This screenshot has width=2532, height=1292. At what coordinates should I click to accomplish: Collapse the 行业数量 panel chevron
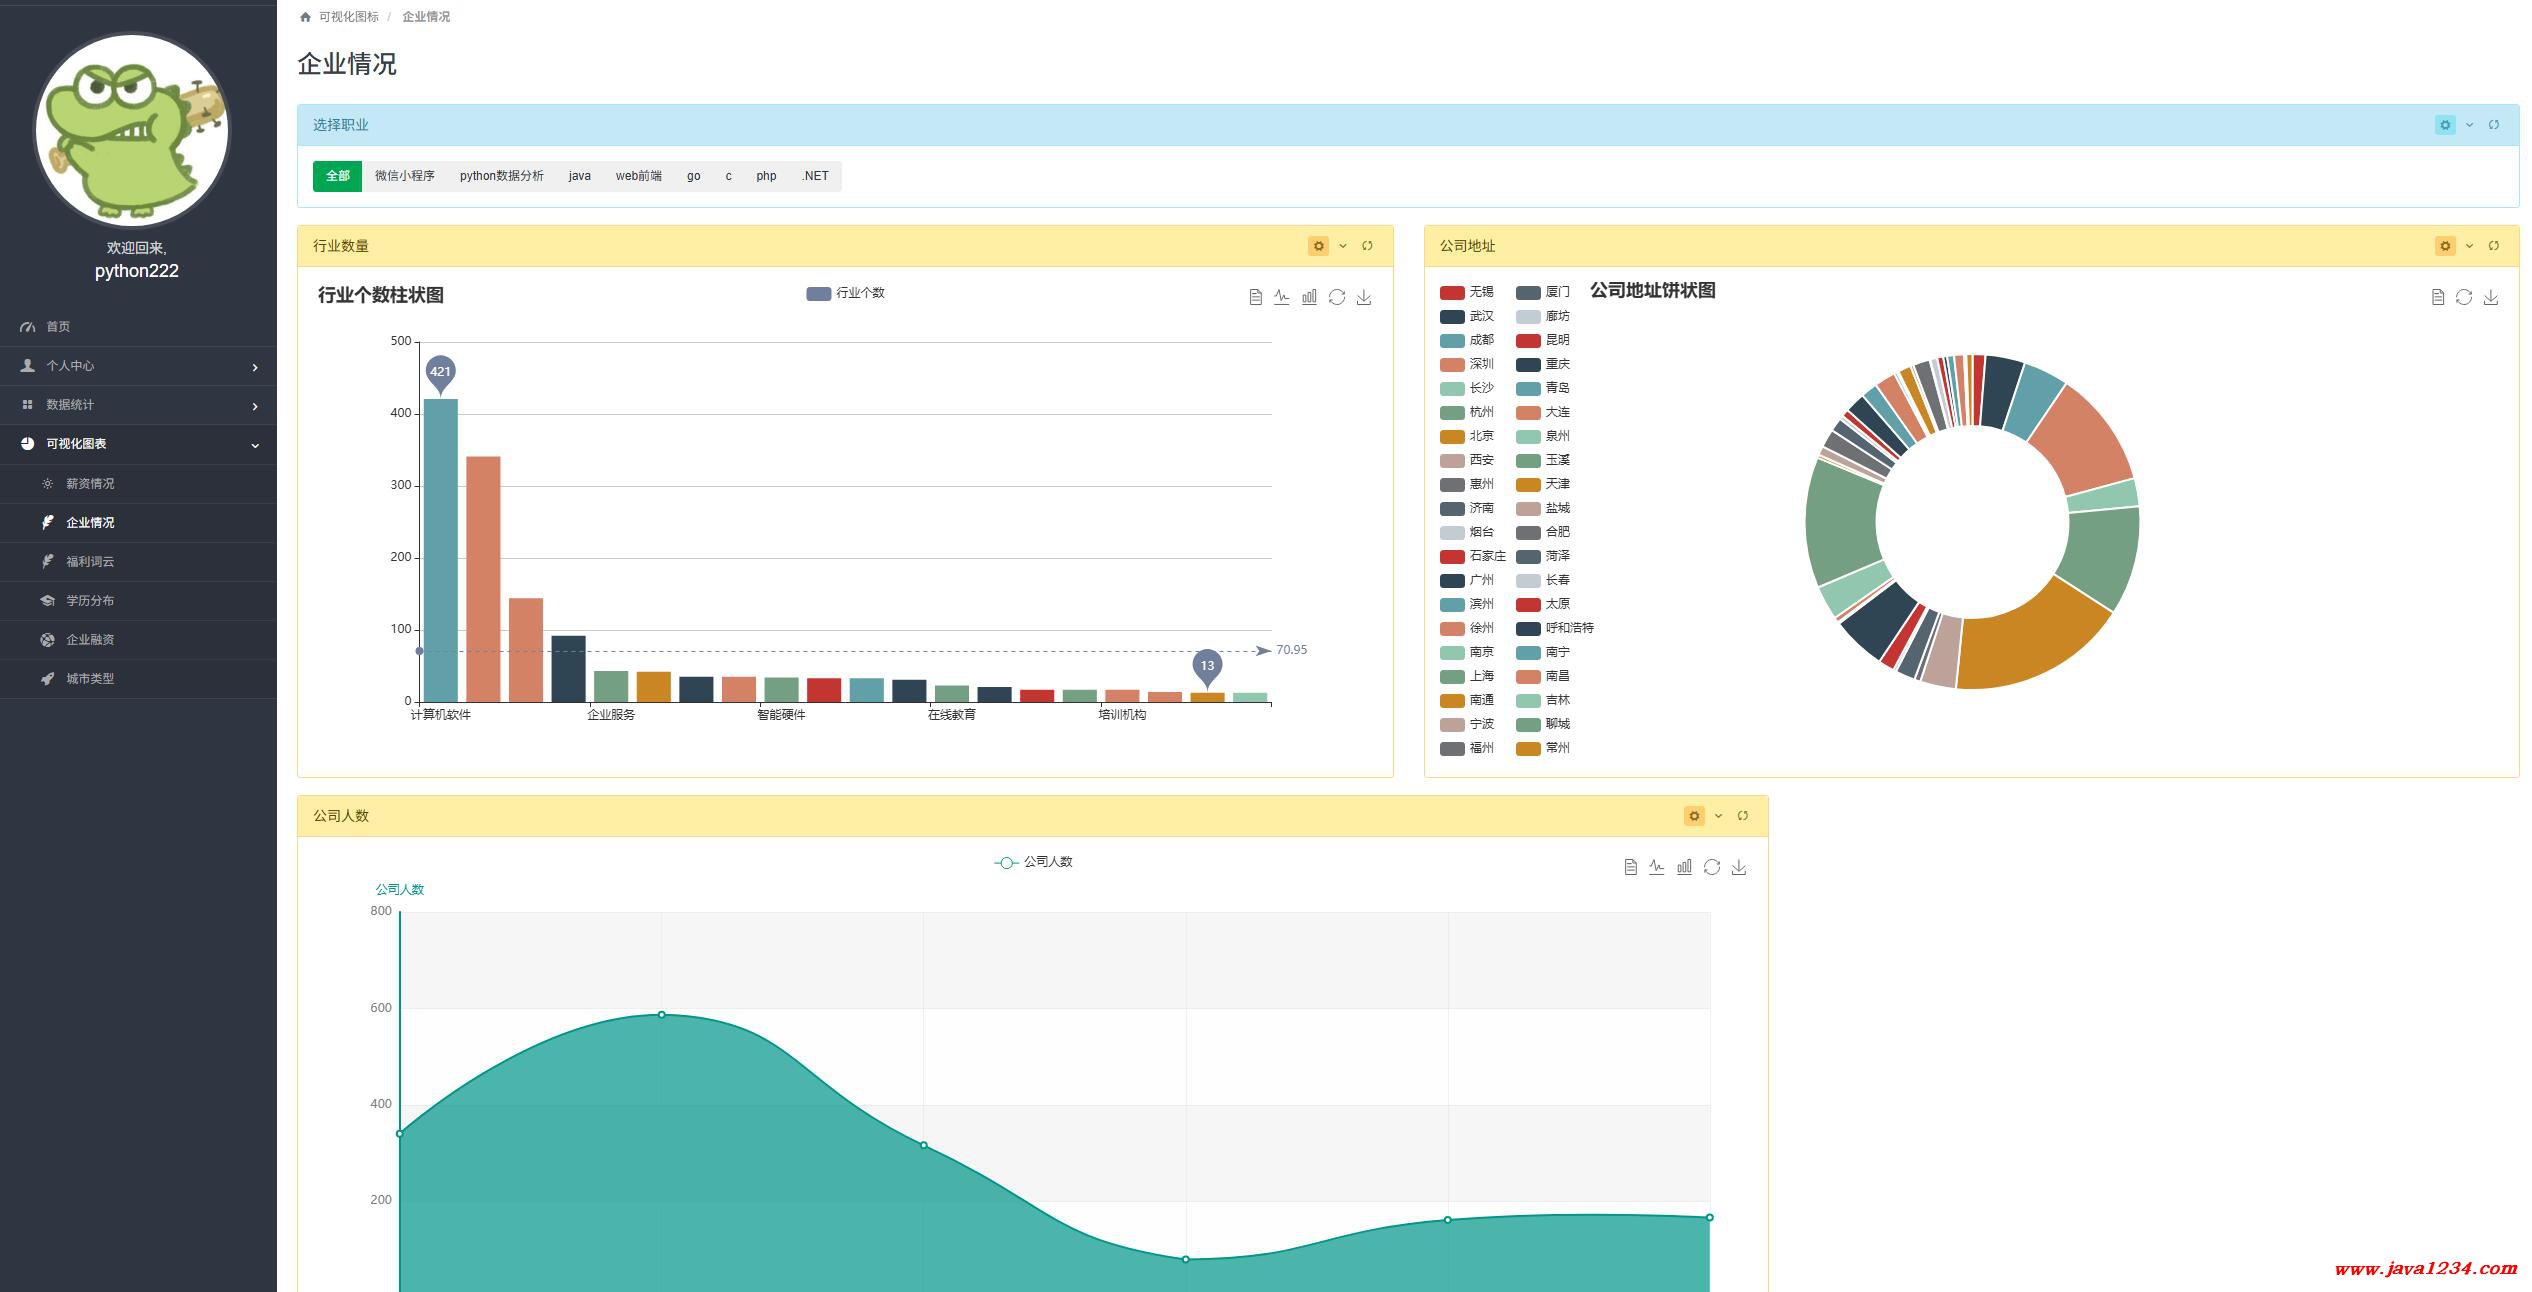[1343, 246]
